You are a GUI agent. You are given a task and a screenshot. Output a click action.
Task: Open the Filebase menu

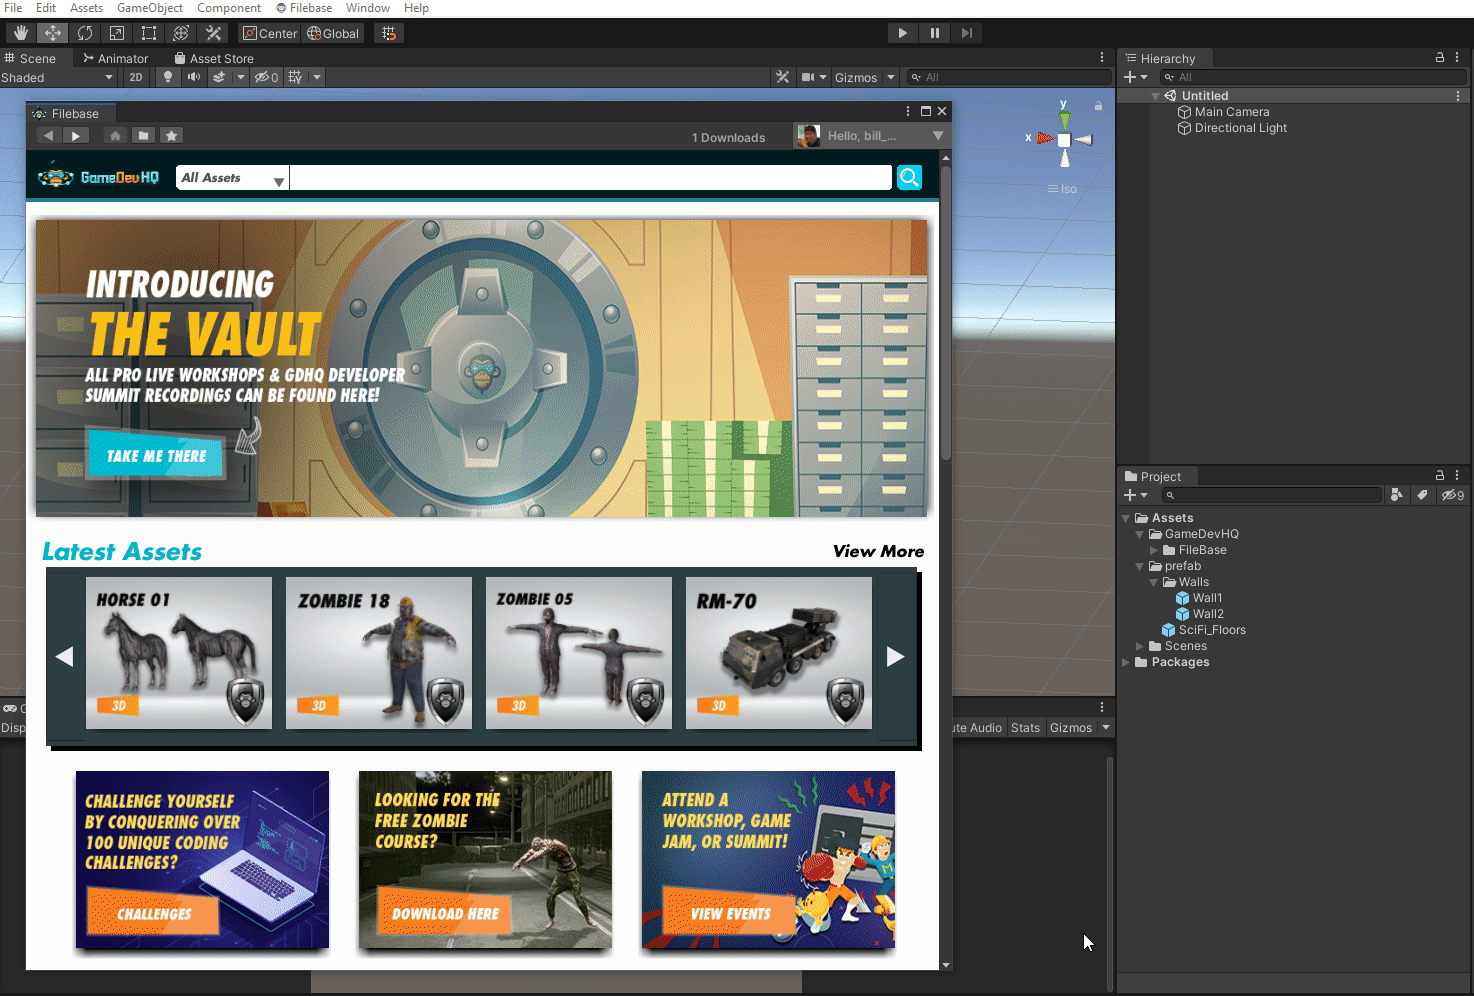(304, 8)
